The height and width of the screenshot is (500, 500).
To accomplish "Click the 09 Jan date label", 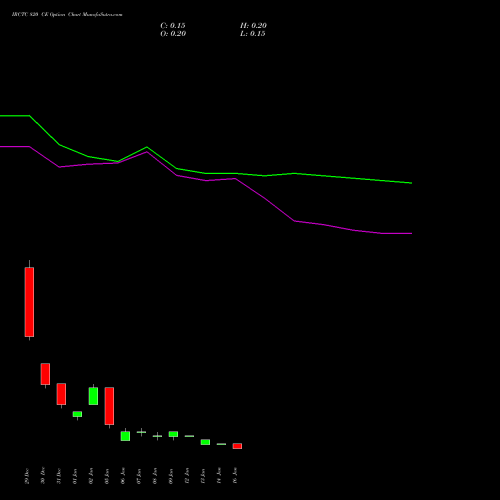I will click(x=171, y=476).
